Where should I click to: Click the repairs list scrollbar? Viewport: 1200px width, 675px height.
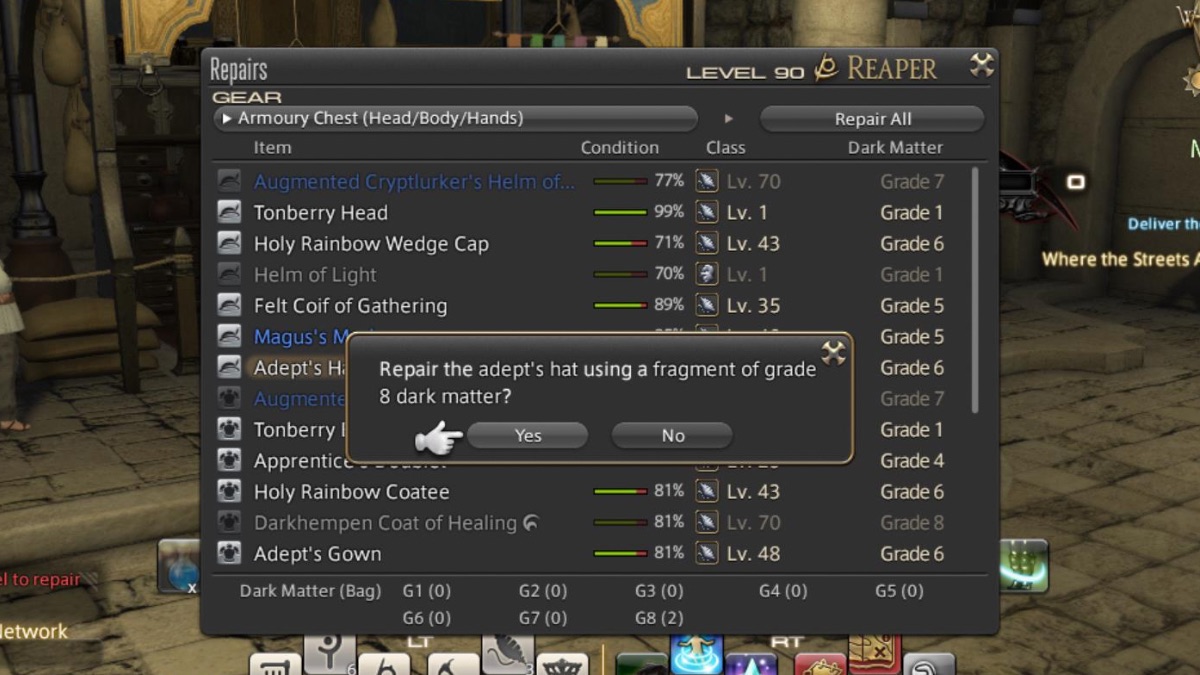pos(975,290)
